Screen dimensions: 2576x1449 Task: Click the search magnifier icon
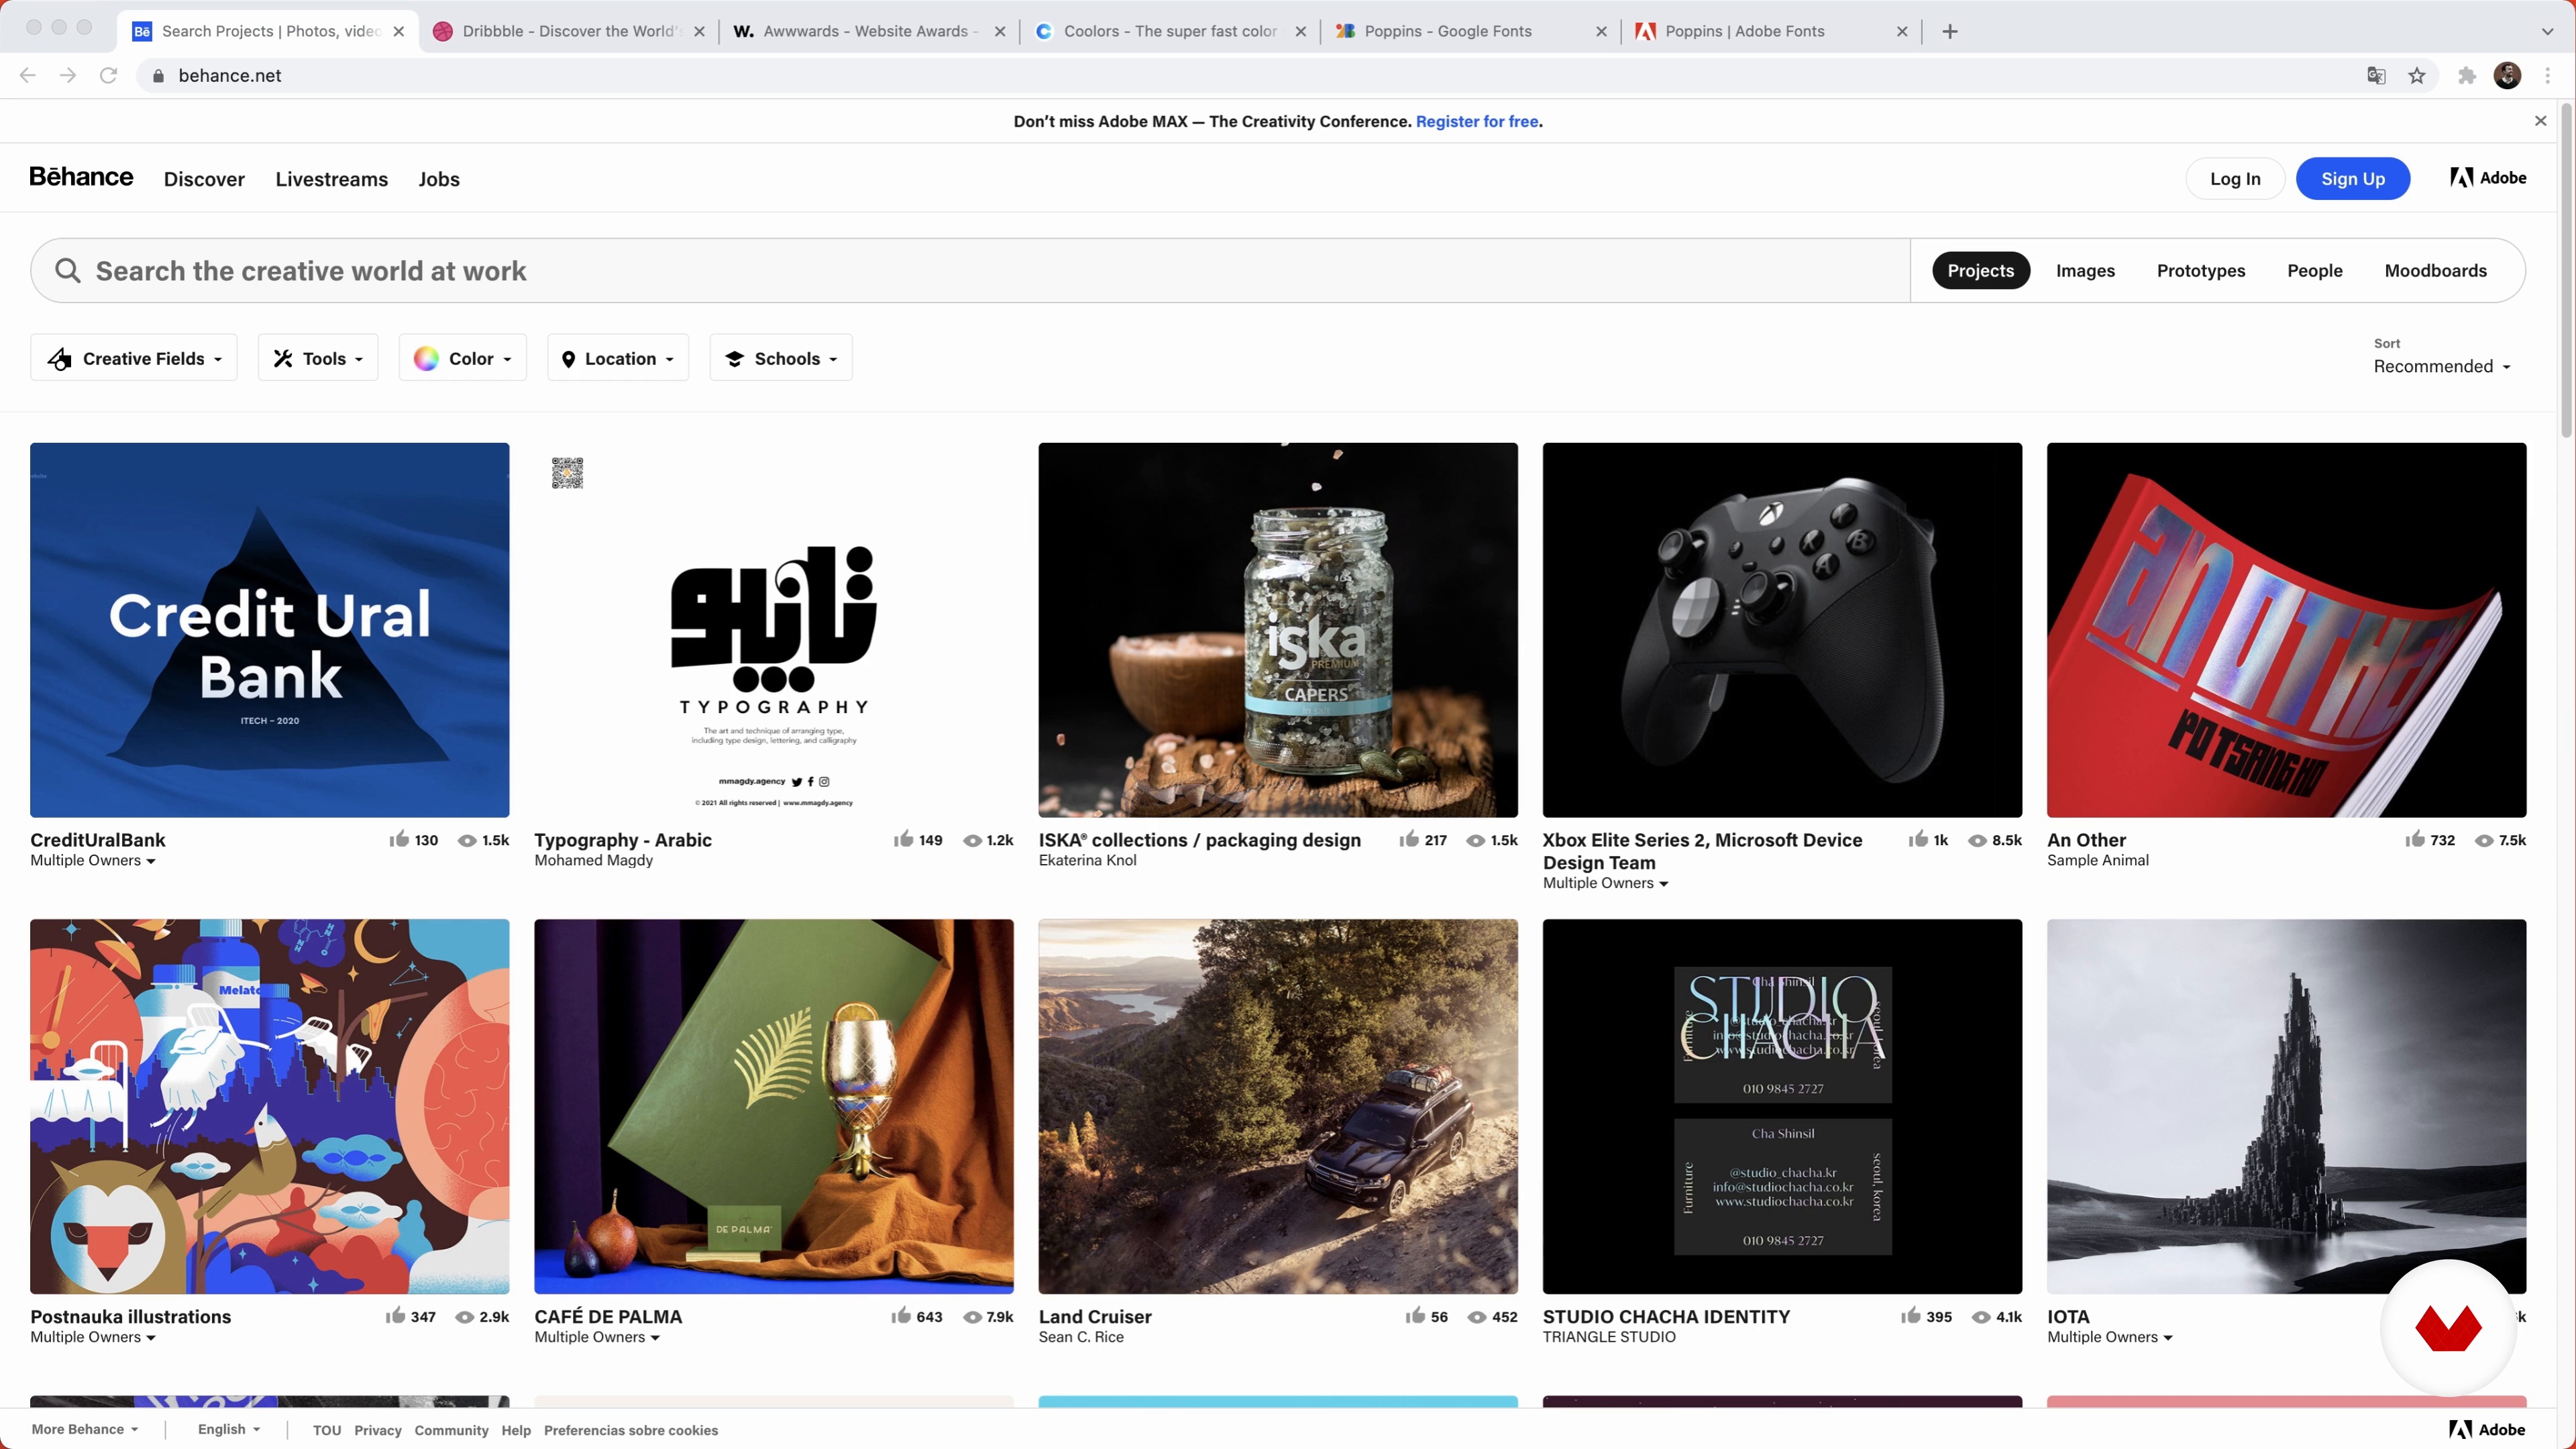tap(68, 271)
